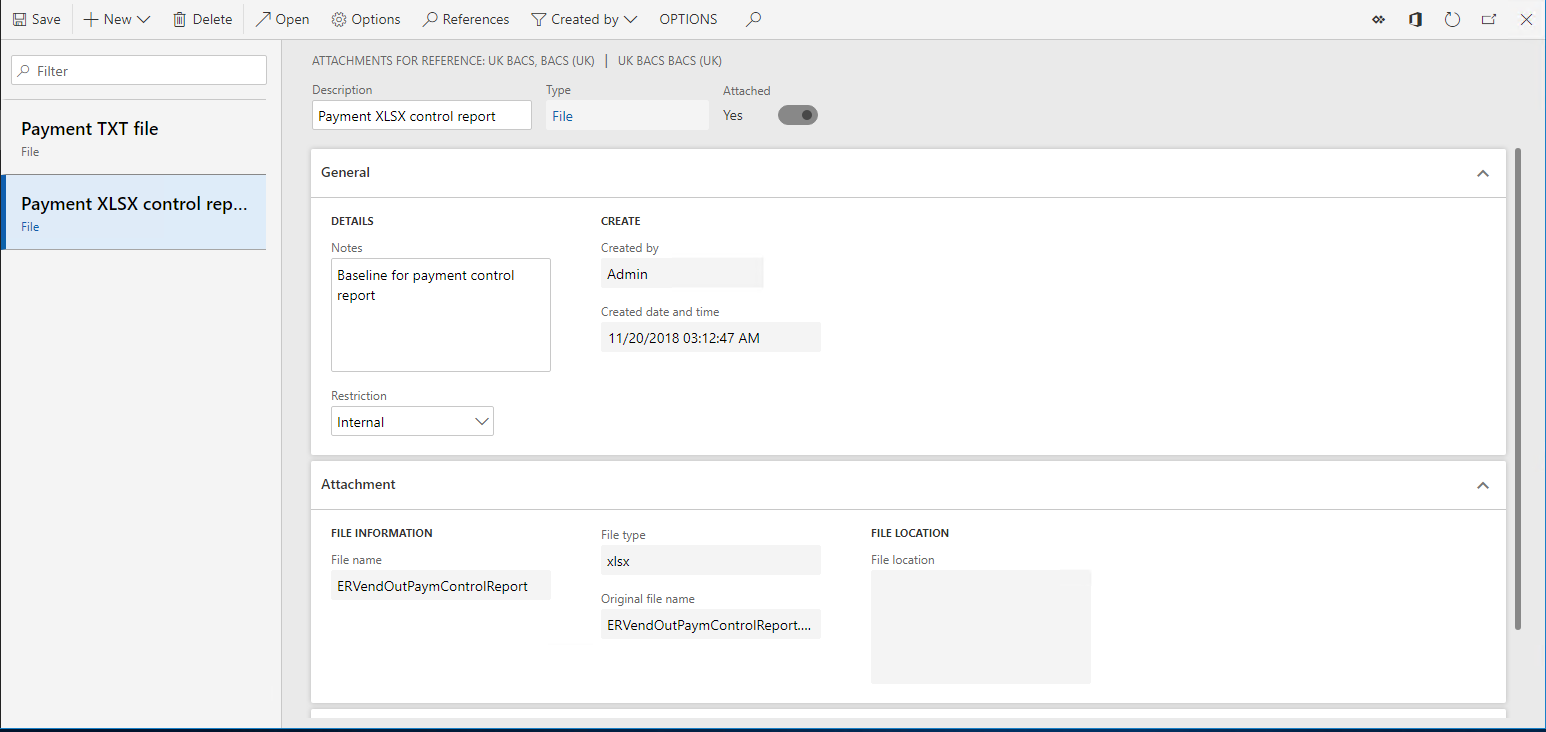Click the Refresh icon near window controls
The image size is (1546, 732).
pos(1452,18)
